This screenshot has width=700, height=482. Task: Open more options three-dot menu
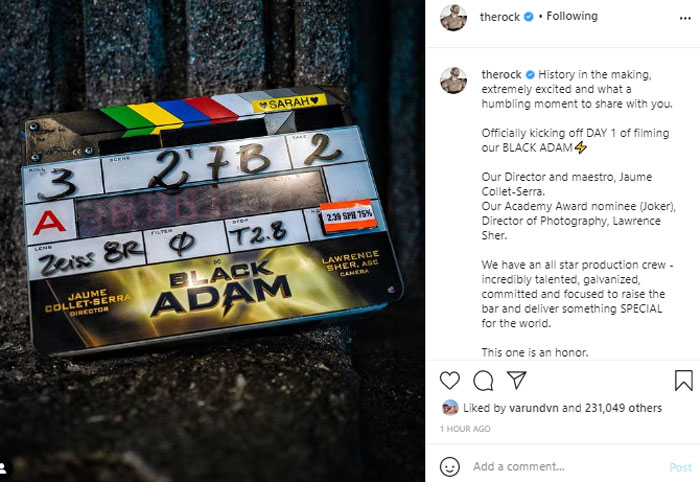[x=685, y=18]
